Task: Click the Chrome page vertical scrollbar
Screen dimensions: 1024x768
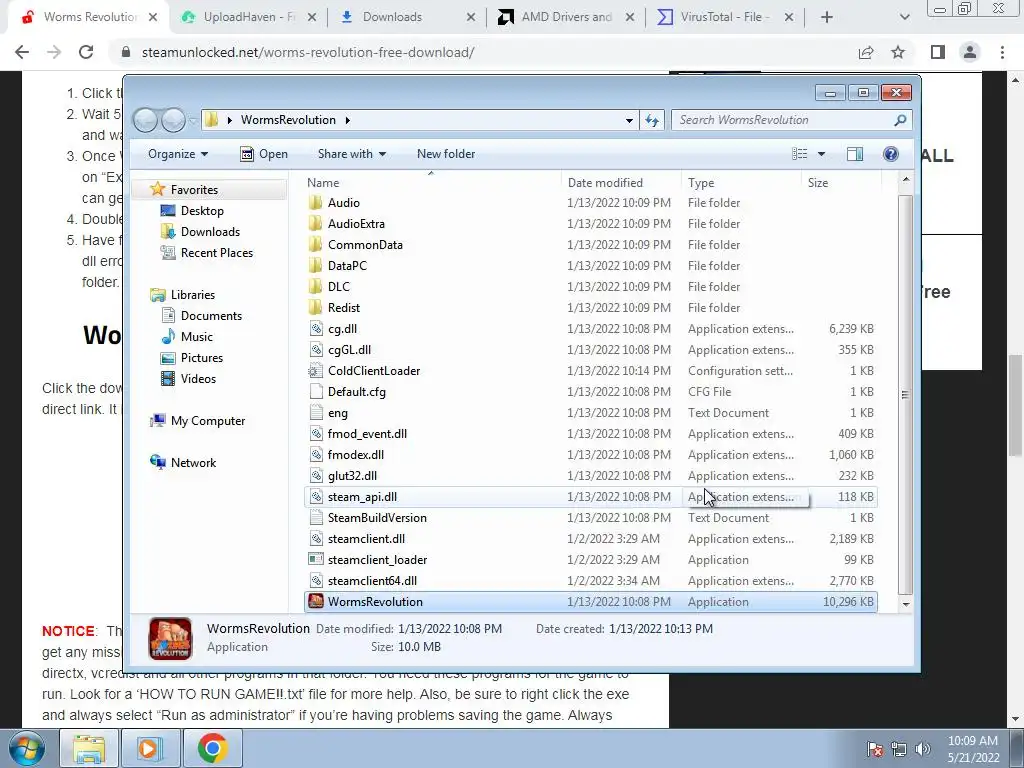Action: pyautogui.click(x=1016, y=408)
